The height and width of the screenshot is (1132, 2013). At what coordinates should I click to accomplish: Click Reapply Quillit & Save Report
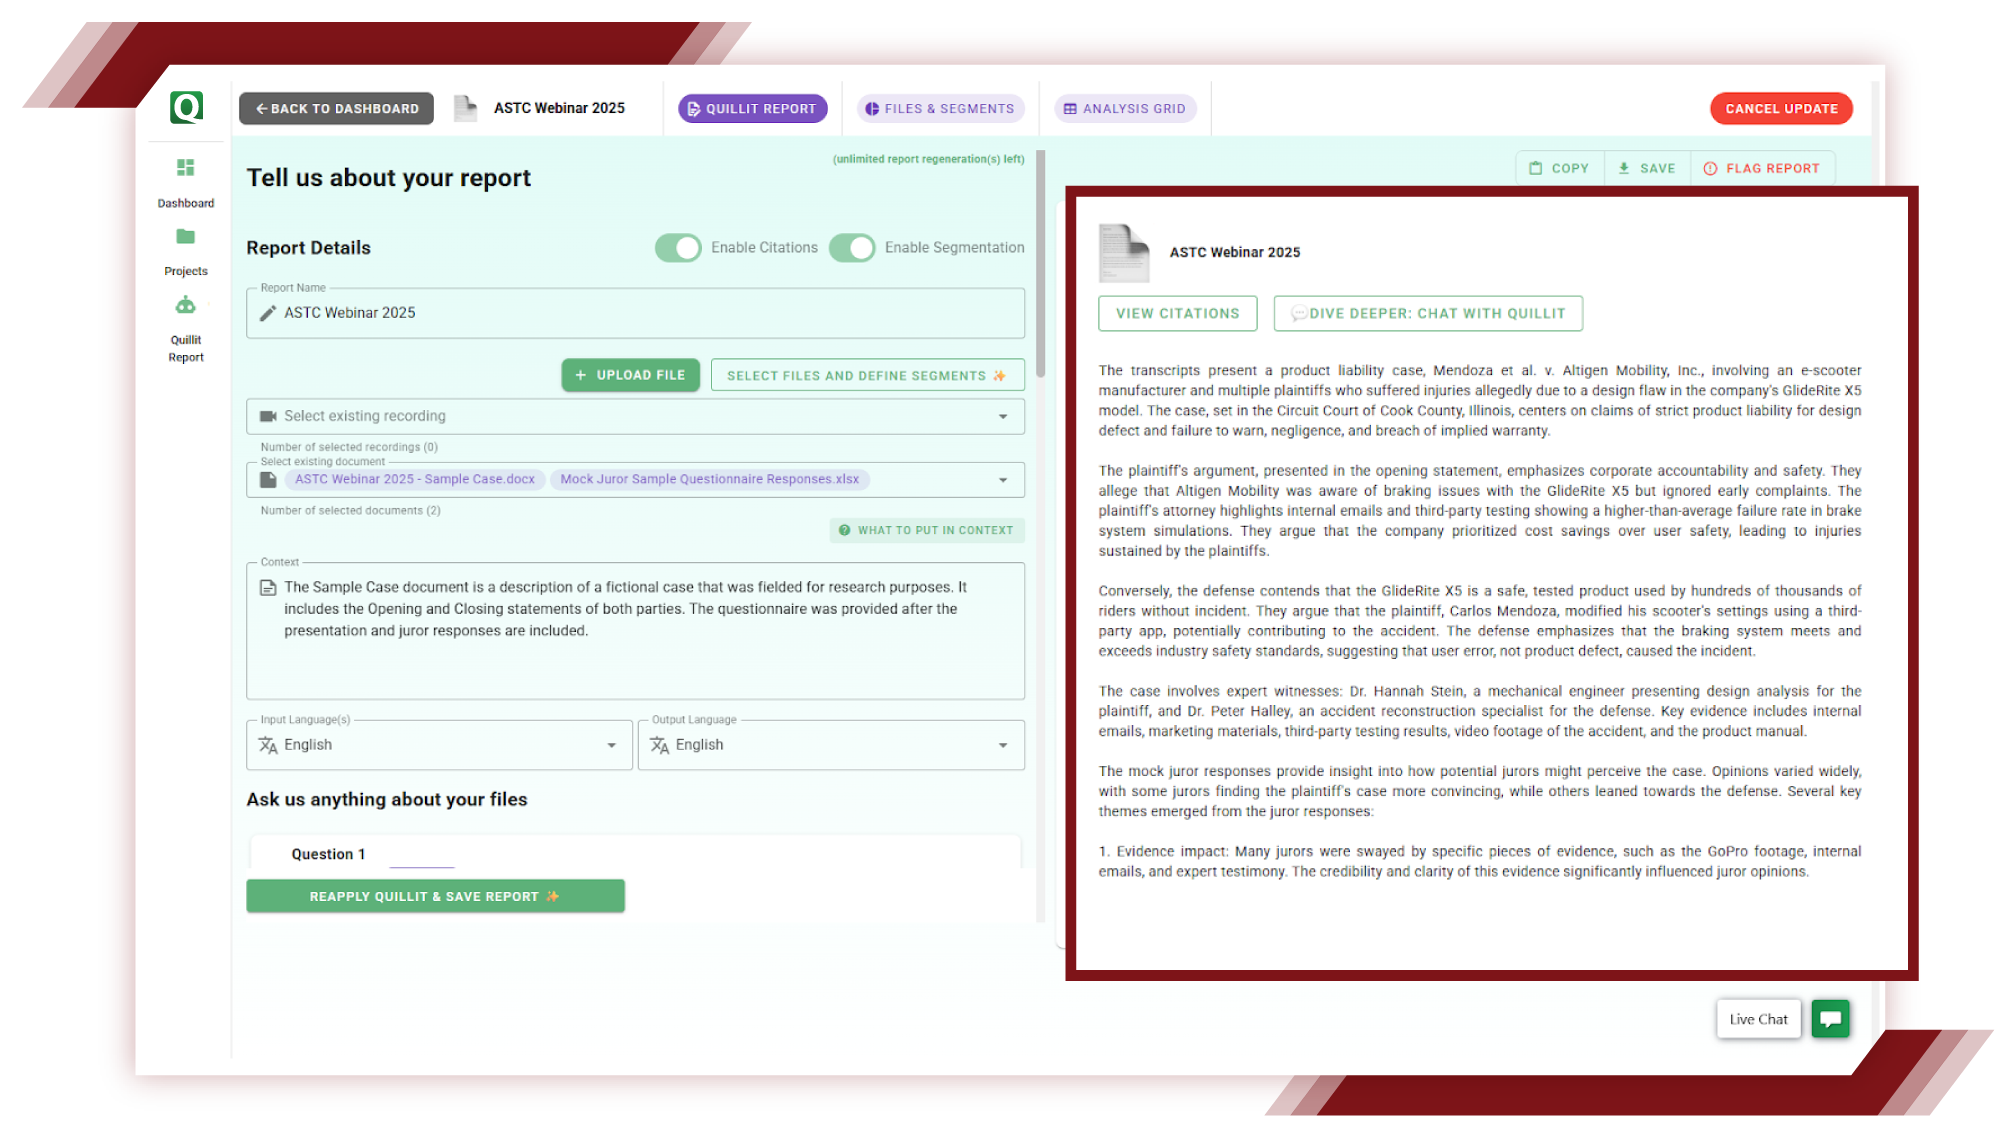point(435,896)
